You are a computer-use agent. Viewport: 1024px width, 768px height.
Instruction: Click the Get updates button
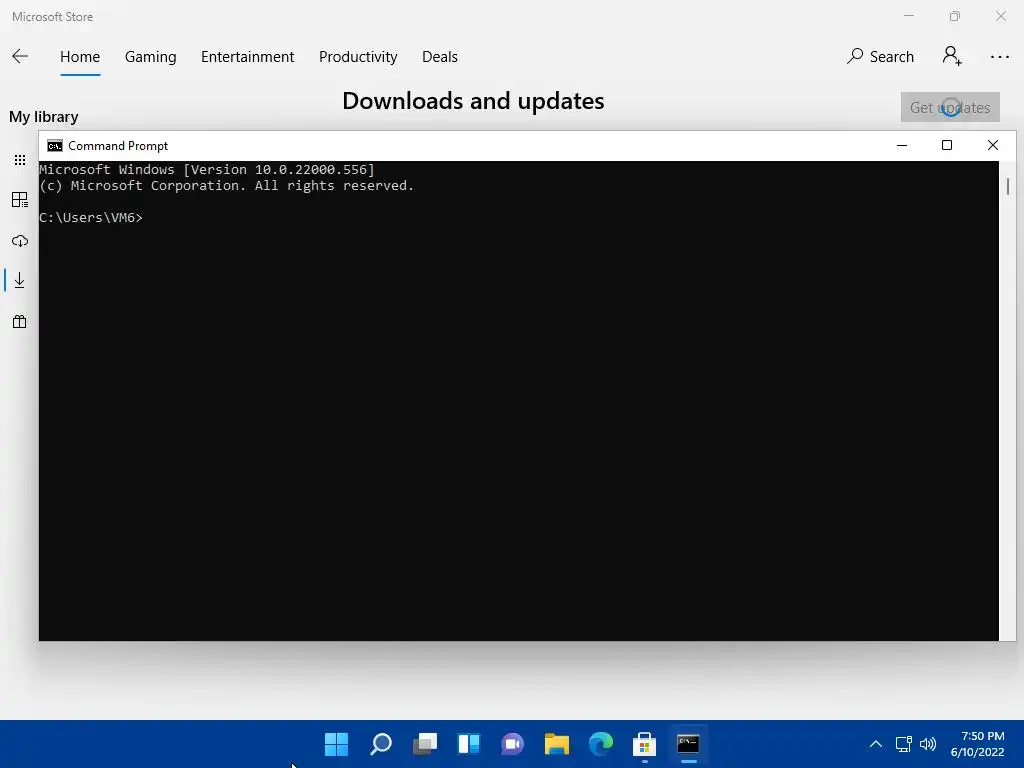click(950, 107)
